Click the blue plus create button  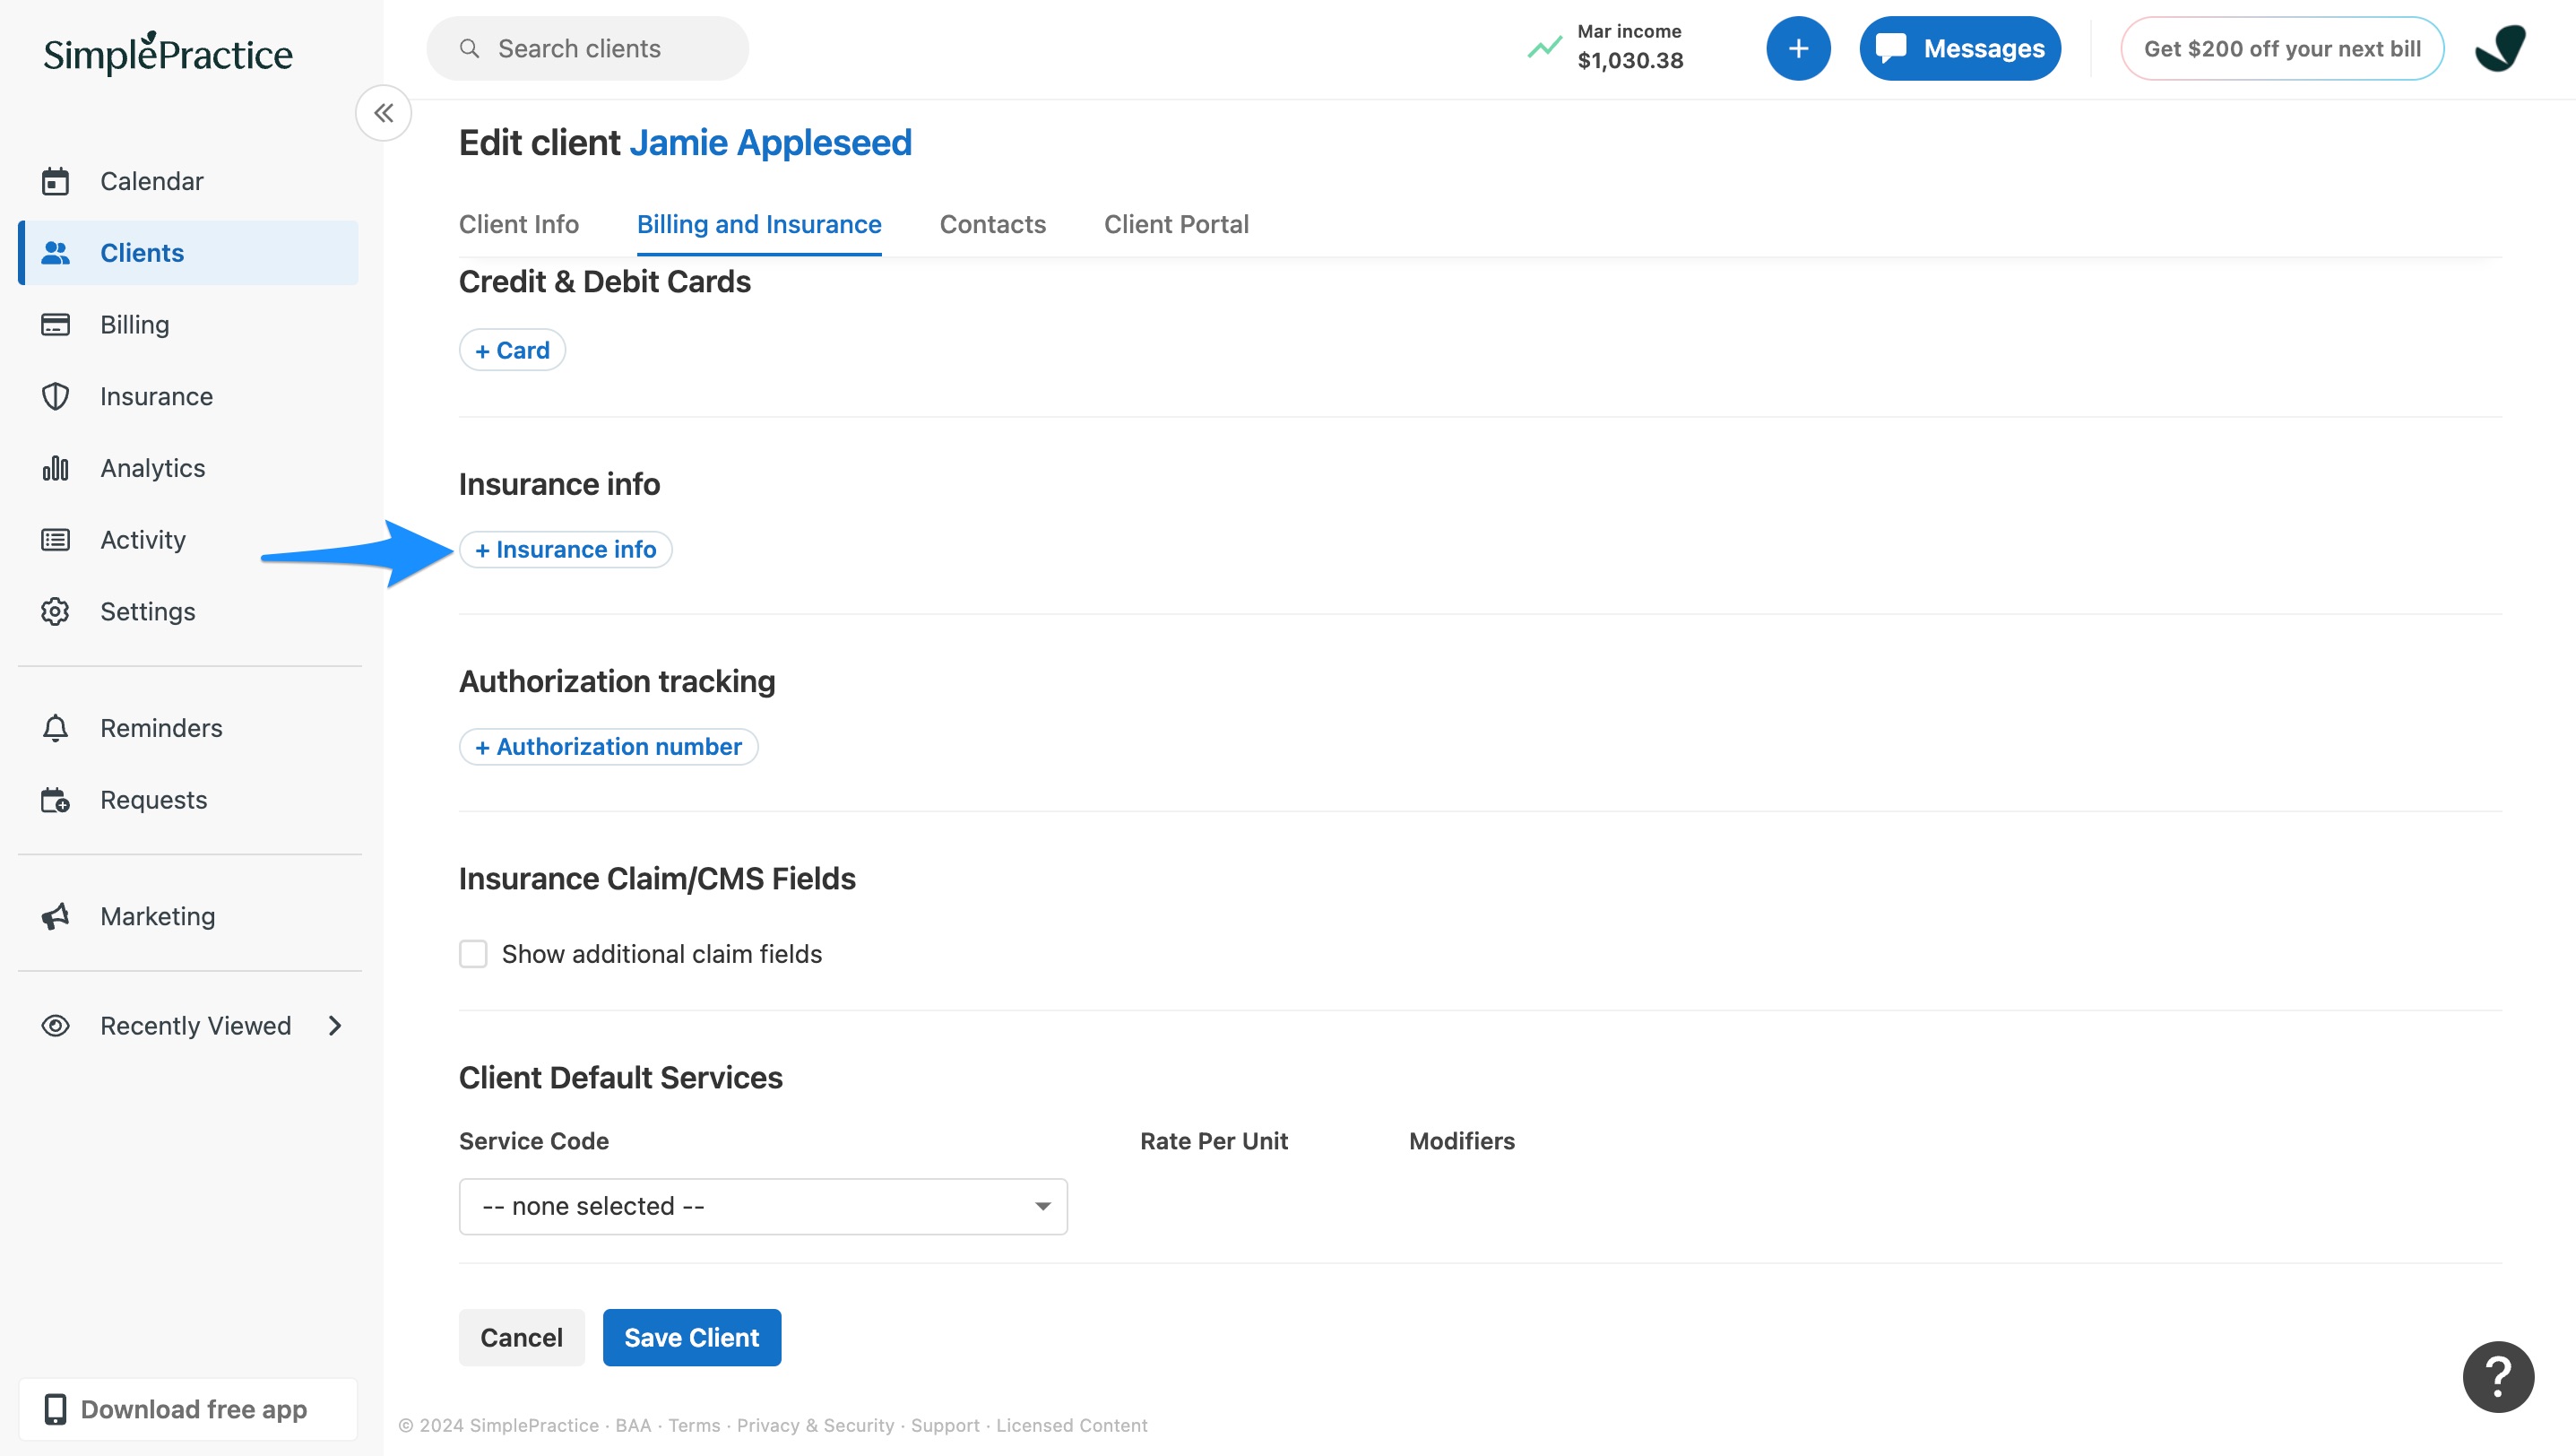1798,48
